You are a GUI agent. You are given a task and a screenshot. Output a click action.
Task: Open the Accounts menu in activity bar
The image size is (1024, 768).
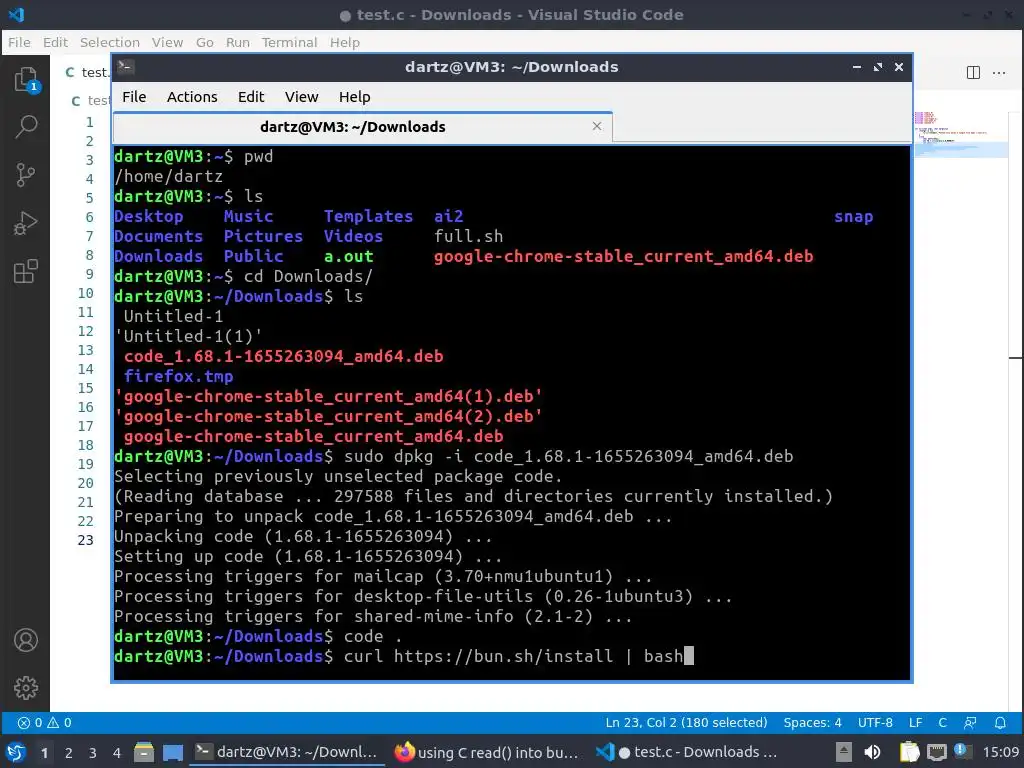pyautogui.click(x=25, y=641)
